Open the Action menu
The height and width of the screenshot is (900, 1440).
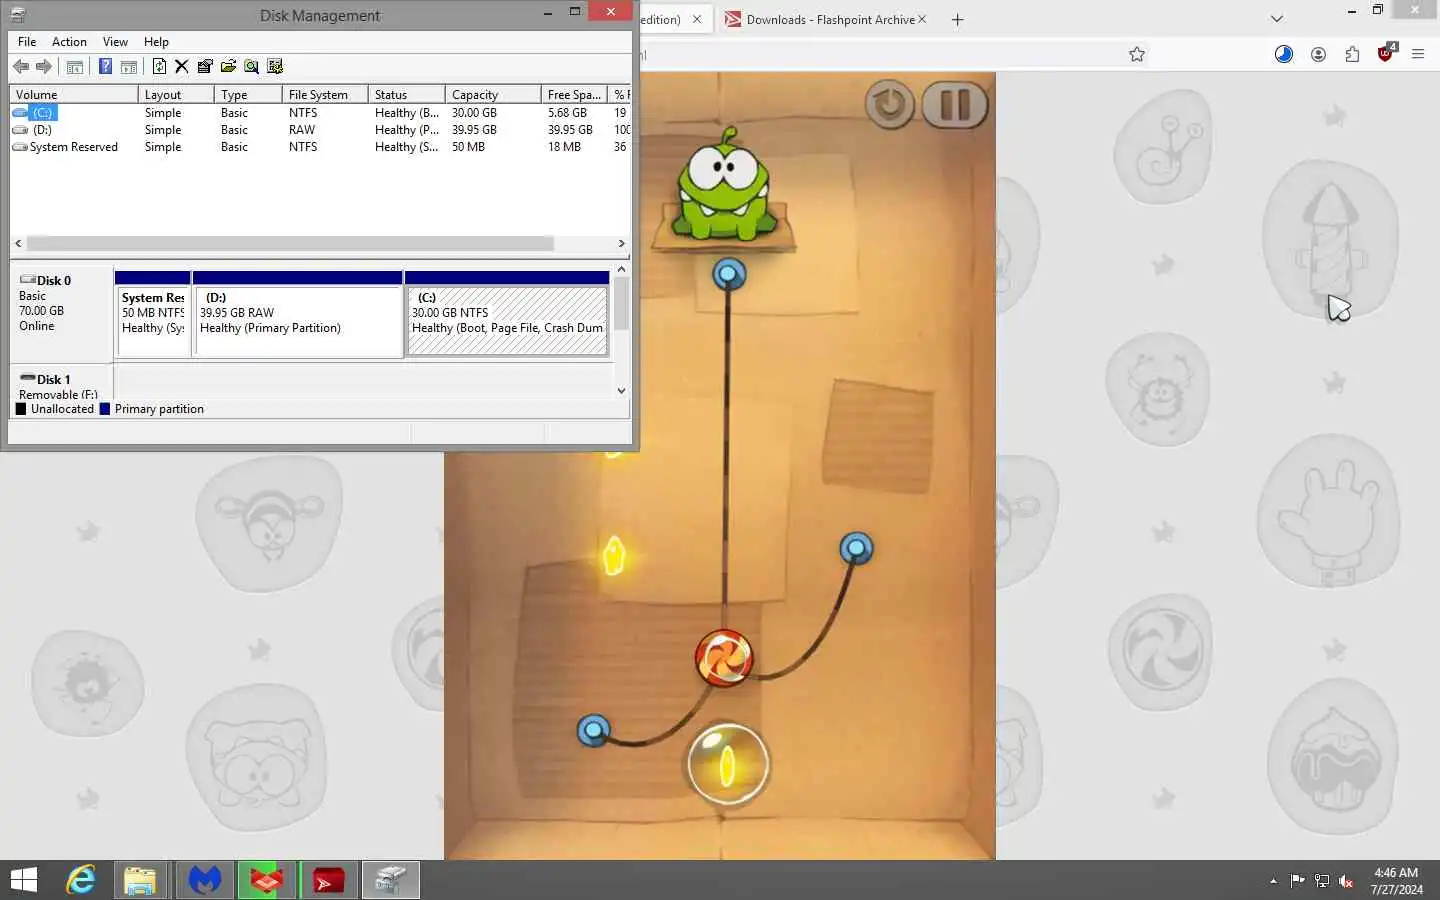point(69,42)
